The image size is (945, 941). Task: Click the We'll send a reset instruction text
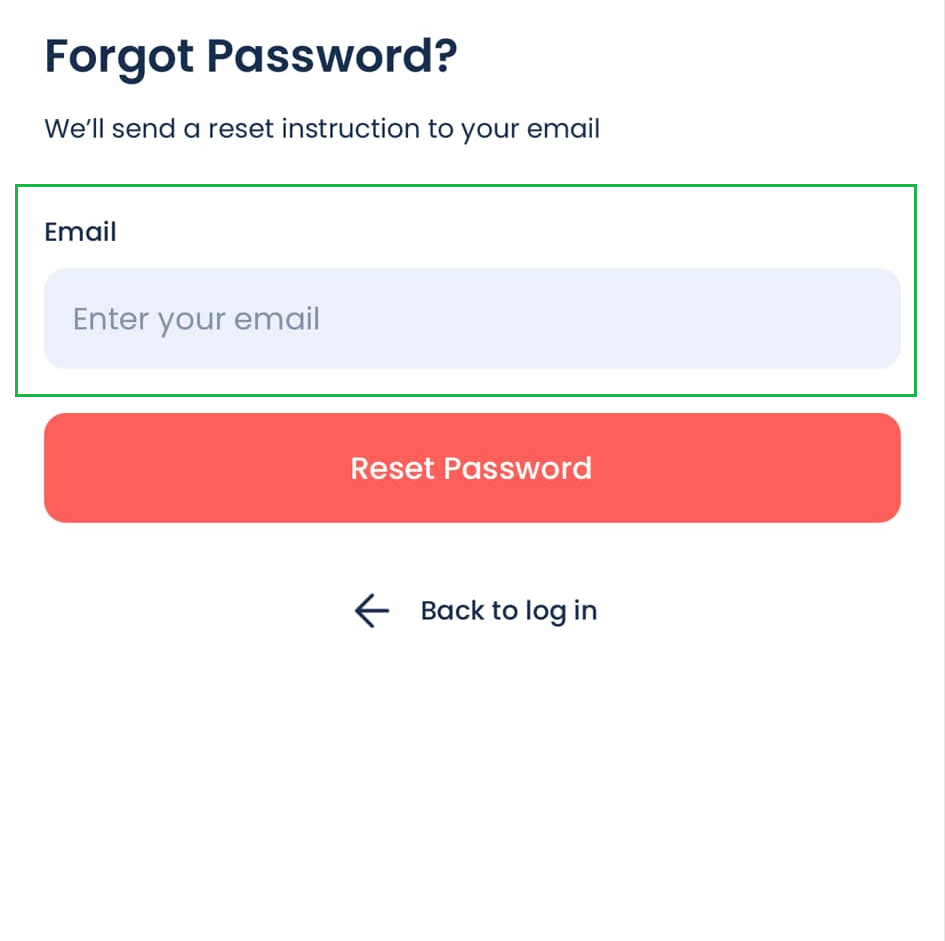(322, 129)
